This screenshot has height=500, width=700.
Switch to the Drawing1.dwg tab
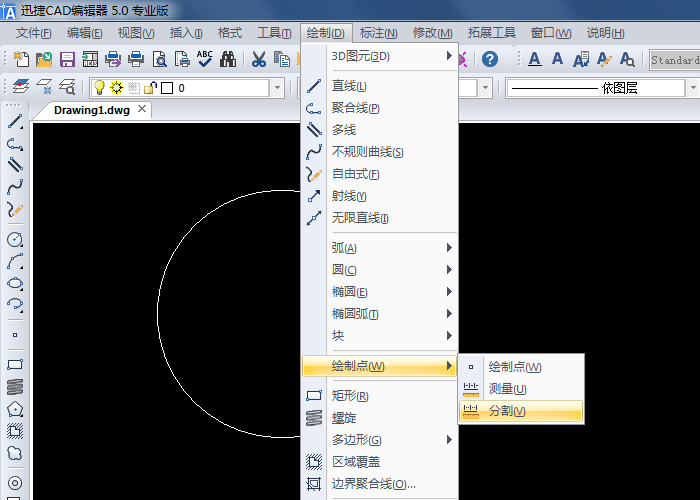coord(92,110)
